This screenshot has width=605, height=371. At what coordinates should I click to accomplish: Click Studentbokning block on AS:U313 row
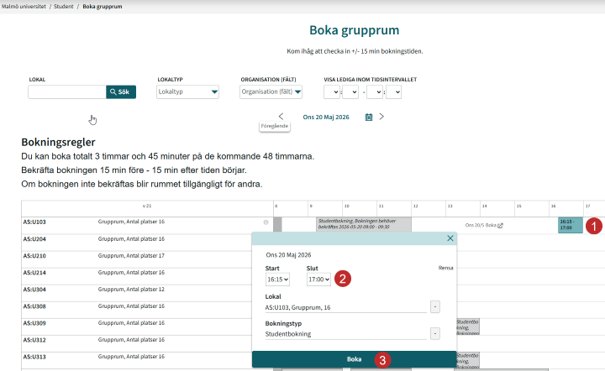click(x=468, y=360)
